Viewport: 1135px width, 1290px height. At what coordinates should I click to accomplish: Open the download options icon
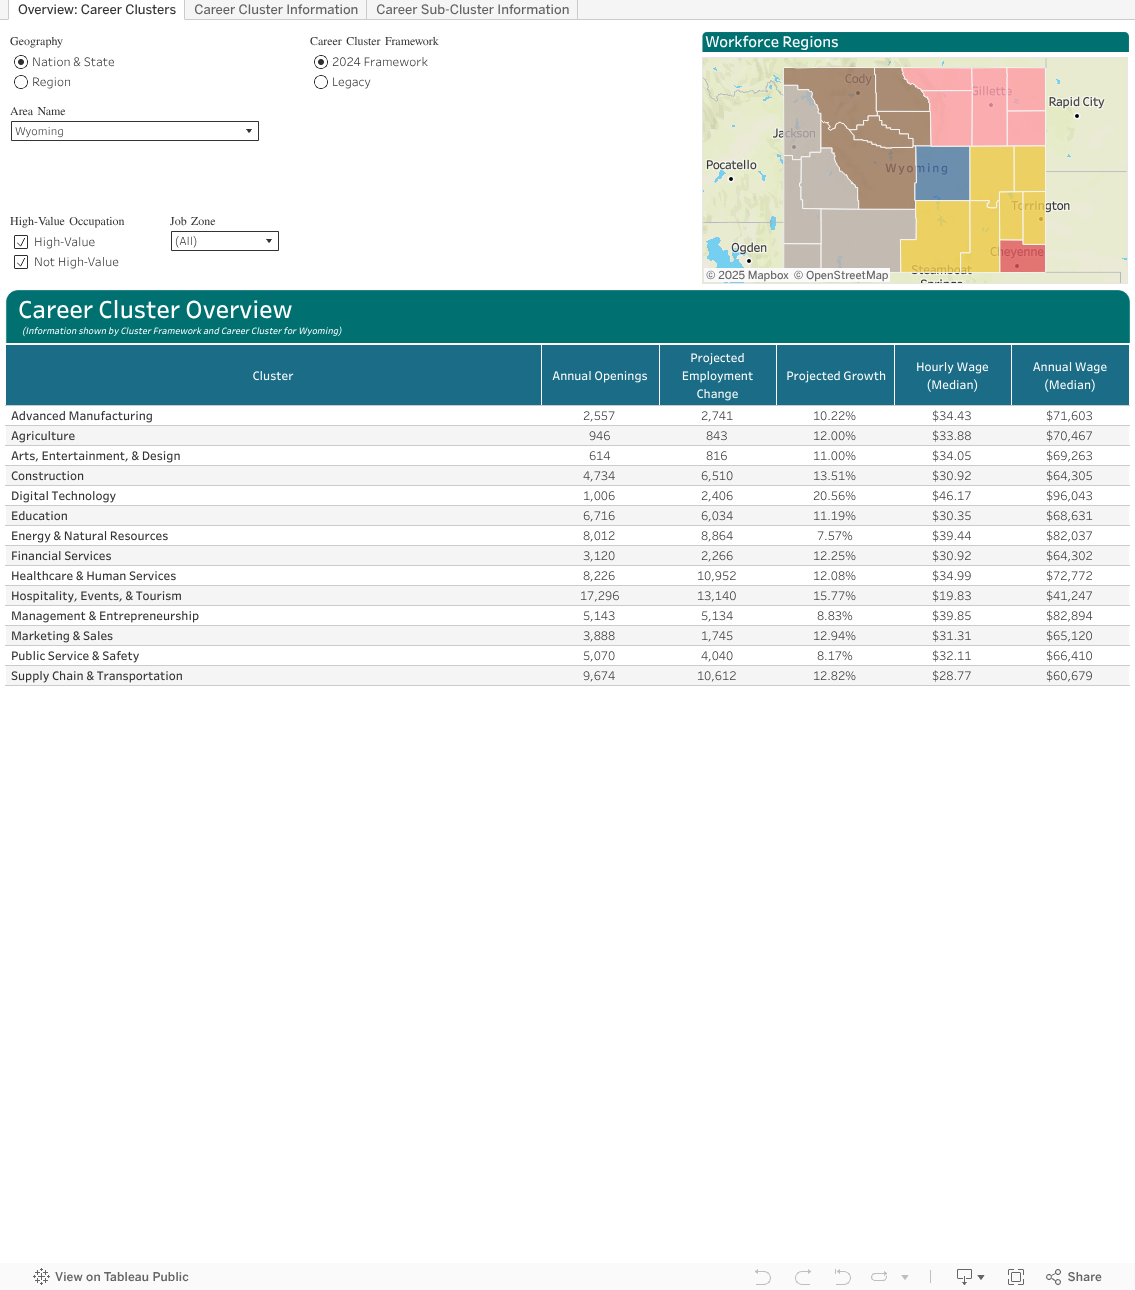coord(970,1277)
